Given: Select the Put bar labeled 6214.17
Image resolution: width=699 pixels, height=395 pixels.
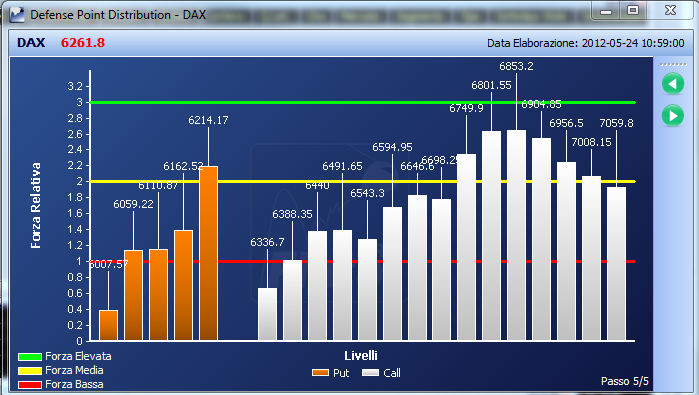Looking at the screenshot, I should pos(209,253).
